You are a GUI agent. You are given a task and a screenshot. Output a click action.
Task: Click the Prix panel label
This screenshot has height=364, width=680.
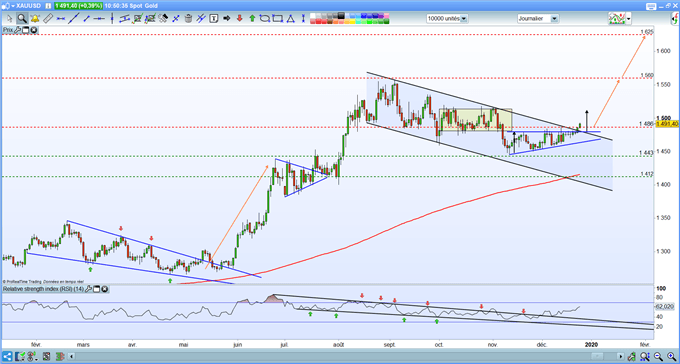tap(7, 30)
